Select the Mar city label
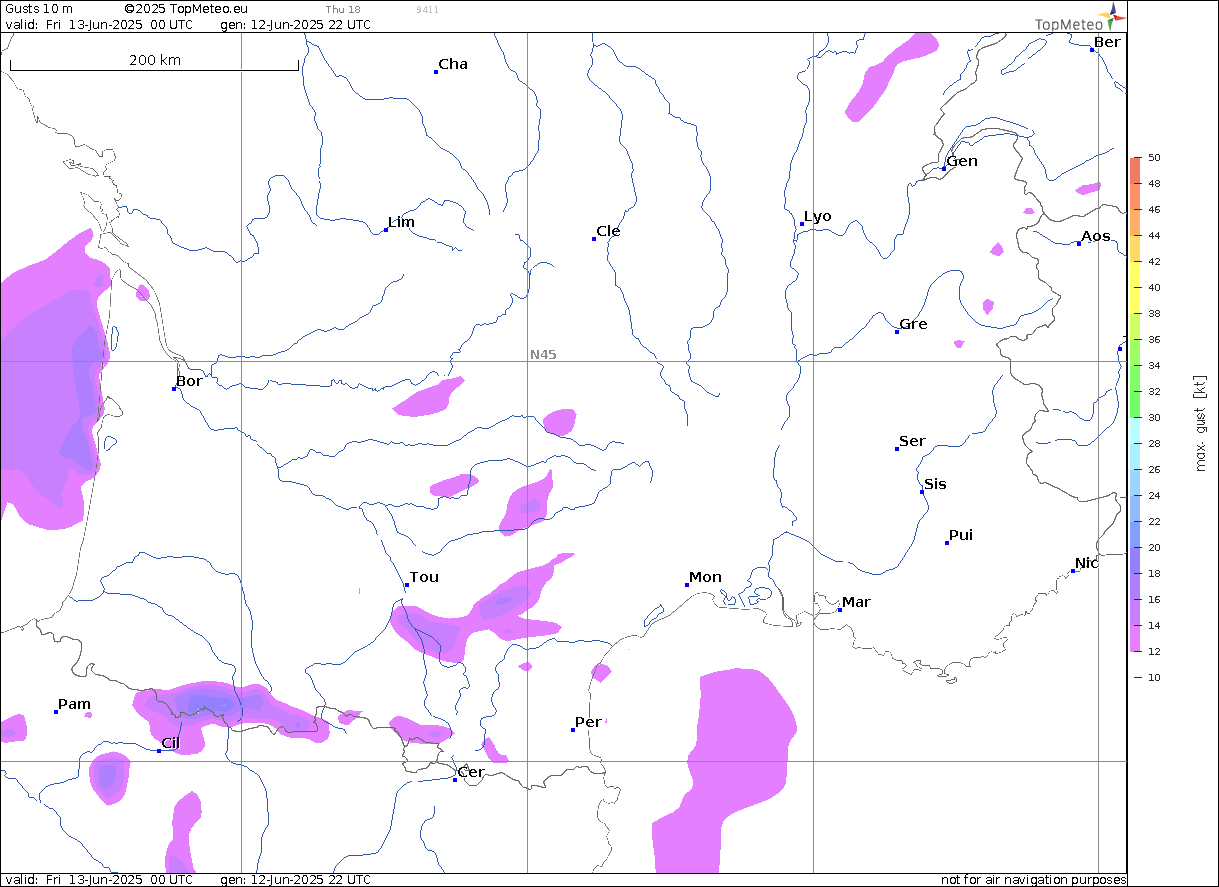Image resolution: width=1219 pixels, height=887 pixels. click(856, 602)
